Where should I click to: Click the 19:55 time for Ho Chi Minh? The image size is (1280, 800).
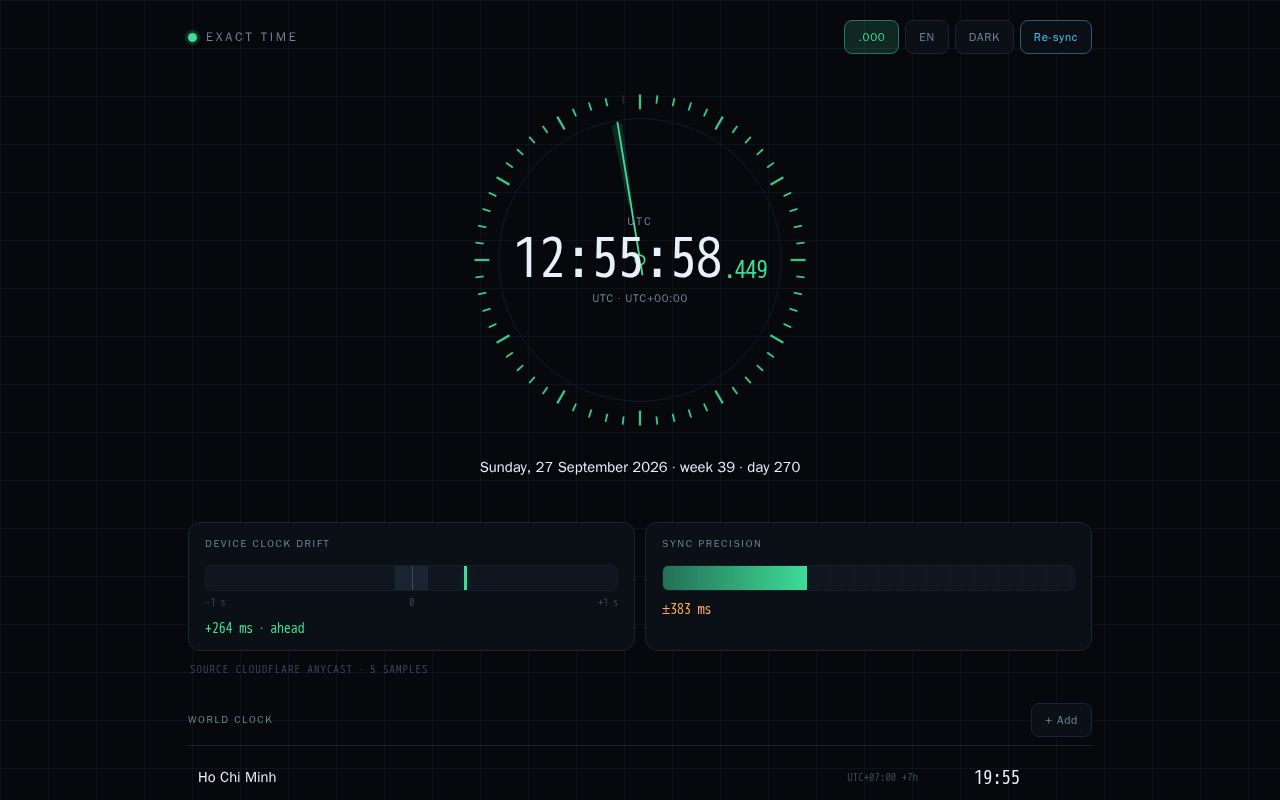click(x=997, y=777)
